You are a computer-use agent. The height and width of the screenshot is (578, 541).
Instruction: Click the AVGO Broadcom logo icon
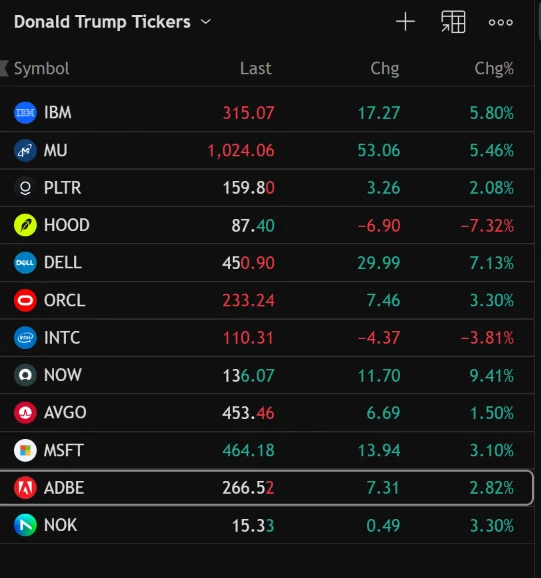[25, 413]
